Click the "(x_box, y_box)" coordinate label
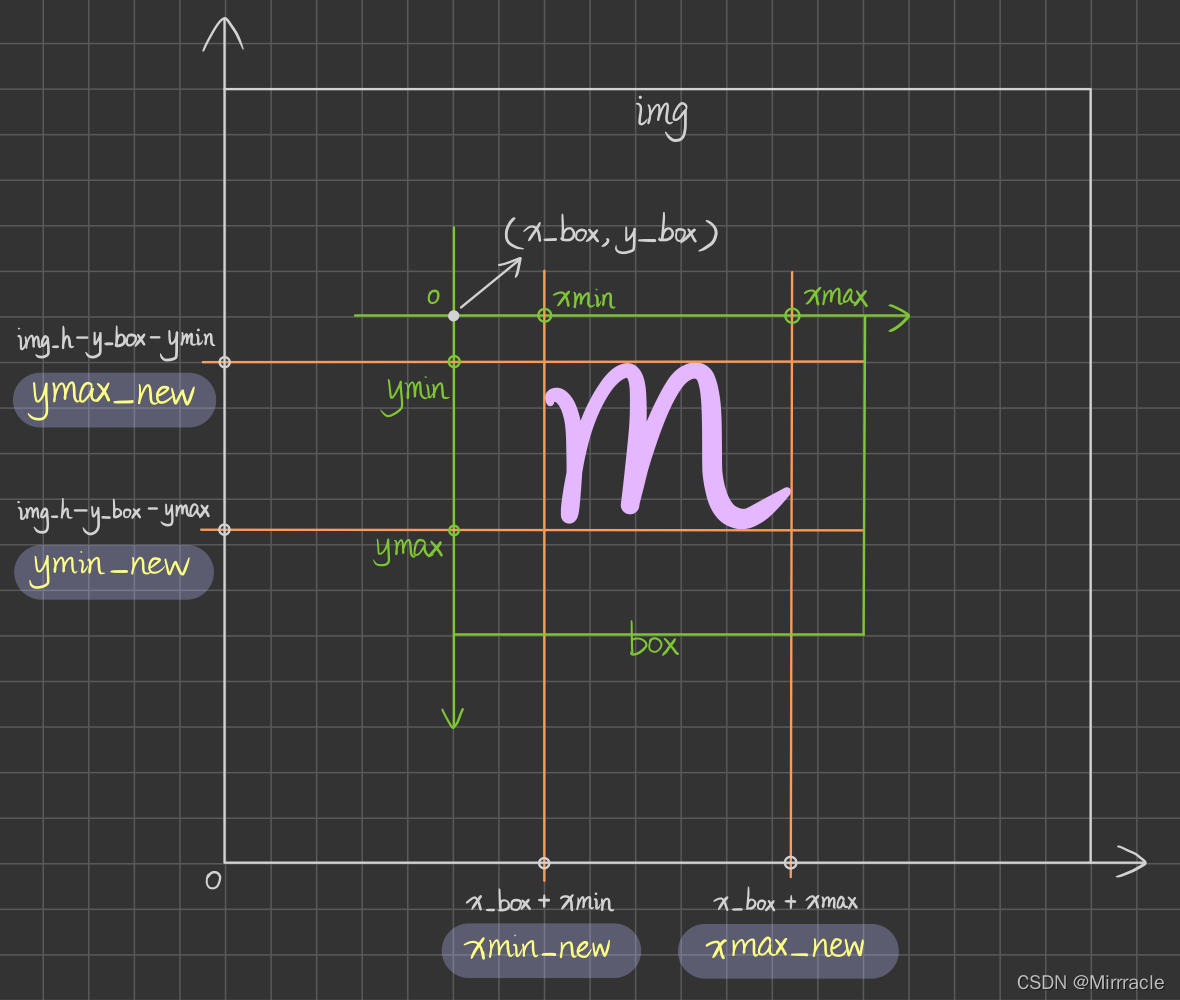 611,234
